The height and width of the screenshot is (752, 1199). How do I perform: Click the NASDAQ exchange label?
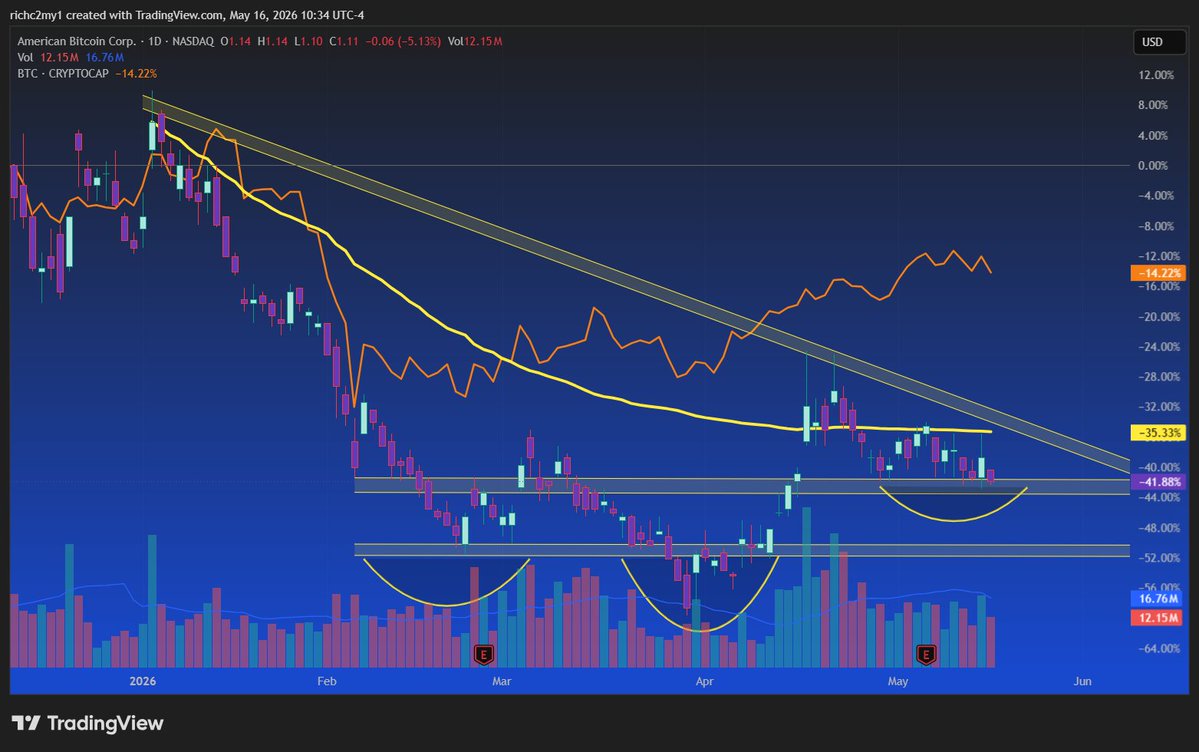point(193,41)
